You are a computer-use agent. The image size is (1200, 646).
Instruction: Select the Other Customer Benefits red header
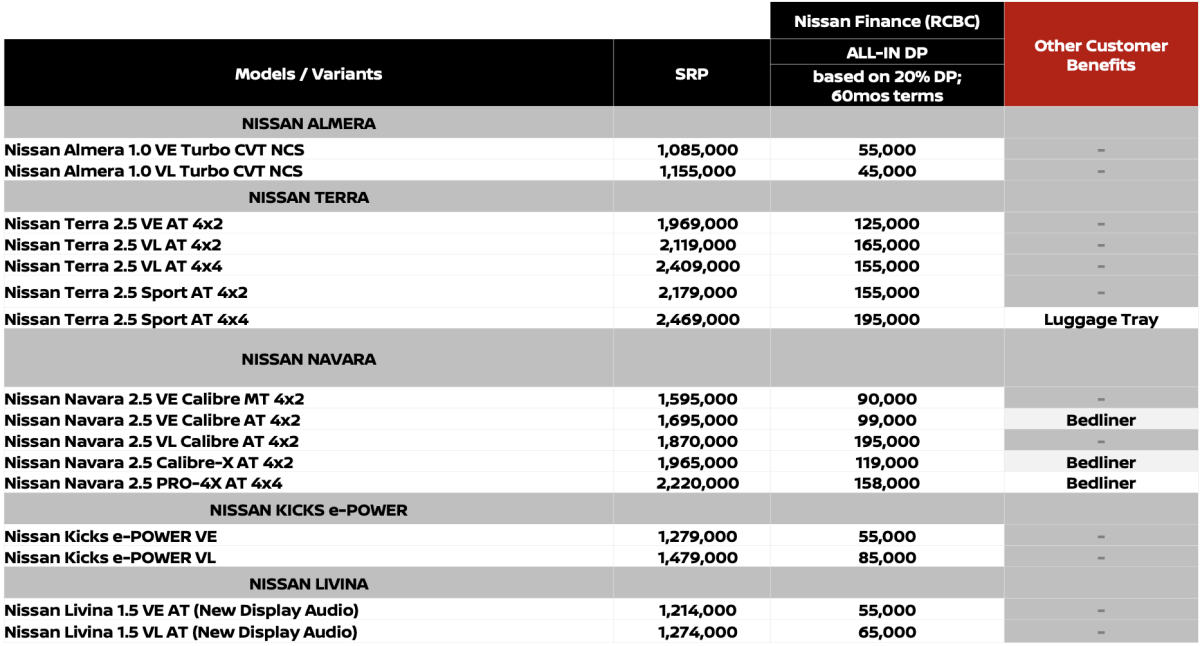click(1101, 55)
